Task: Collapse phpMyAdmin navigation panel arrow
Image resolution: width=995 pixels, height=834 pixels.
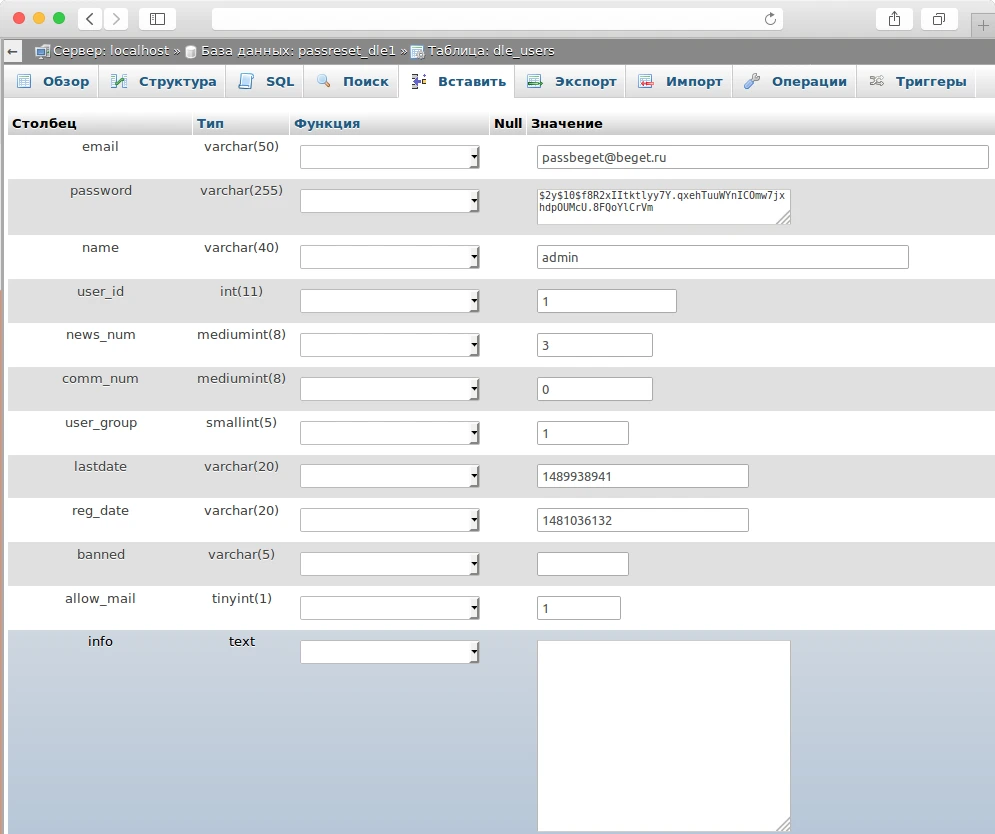Action: [x=12, y=51]
